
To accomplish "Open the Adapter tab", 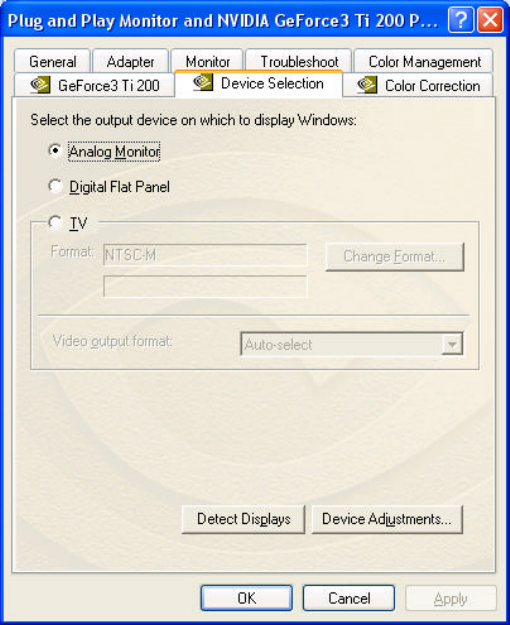I will click(x=130, y=62).
